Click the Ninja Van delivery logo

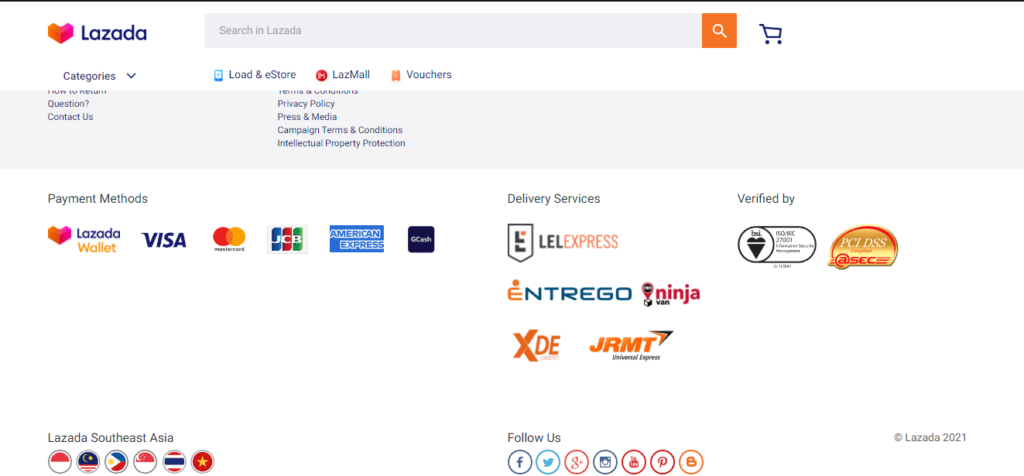tap(671, 294)
